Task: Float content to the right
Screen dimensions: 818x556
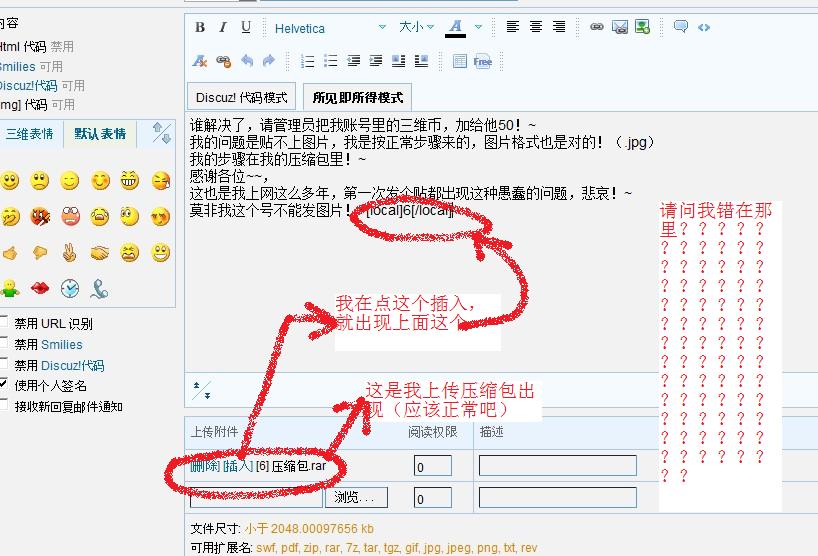Action: [421, 61]
